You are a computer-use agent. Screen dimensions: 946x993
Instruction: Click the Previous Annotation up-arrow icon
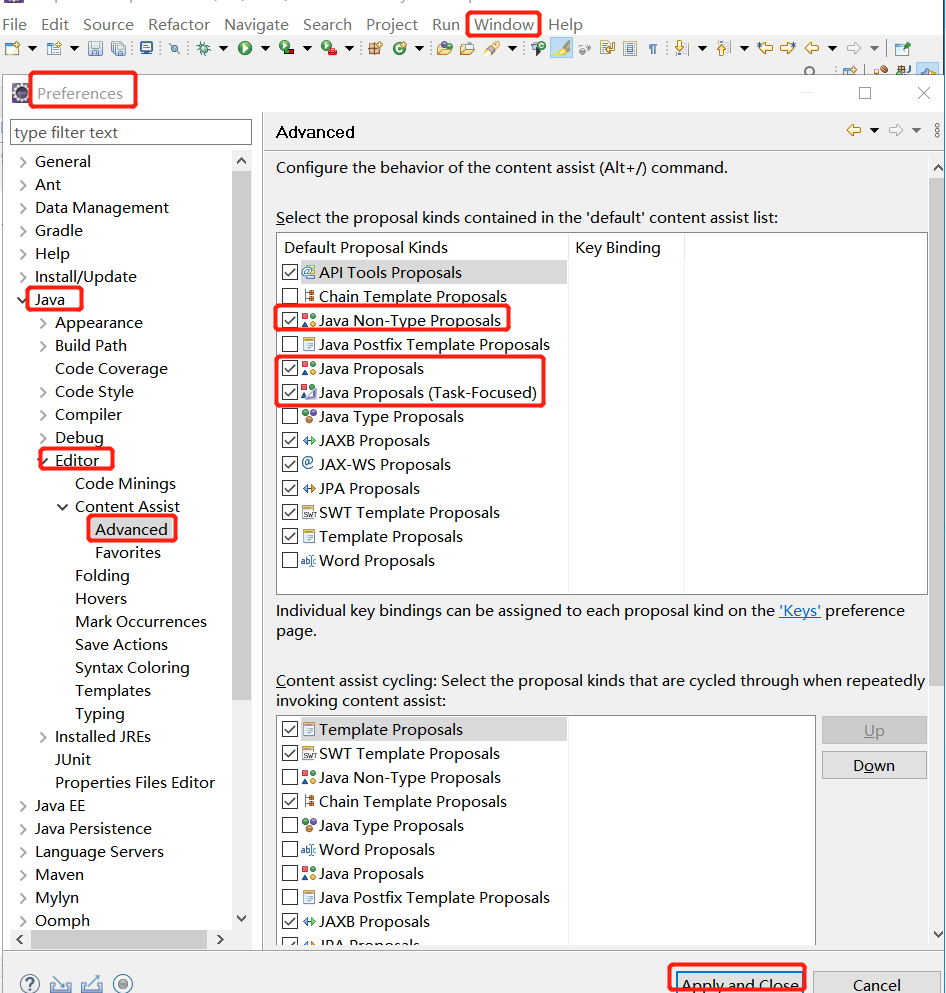[723, 48]
